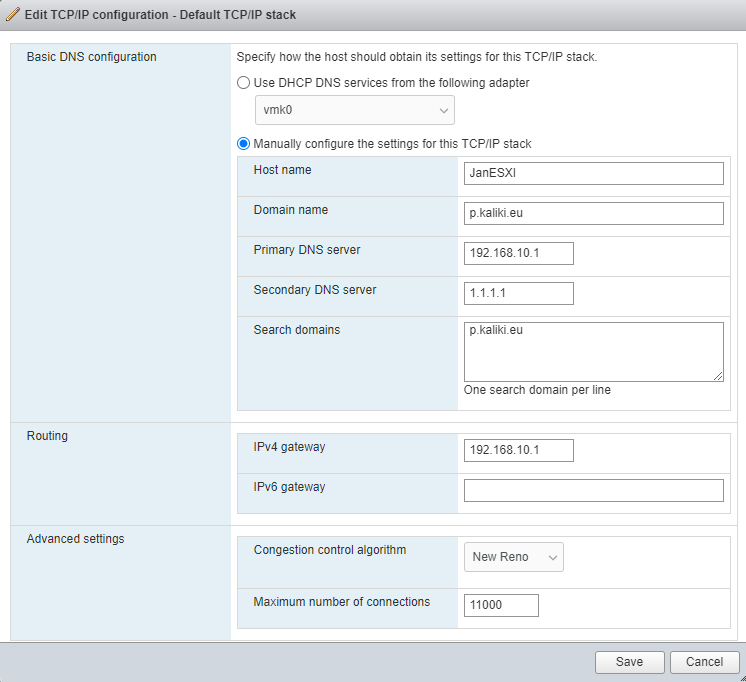Open the vmk0 adapter dropdown

(355, 111)
